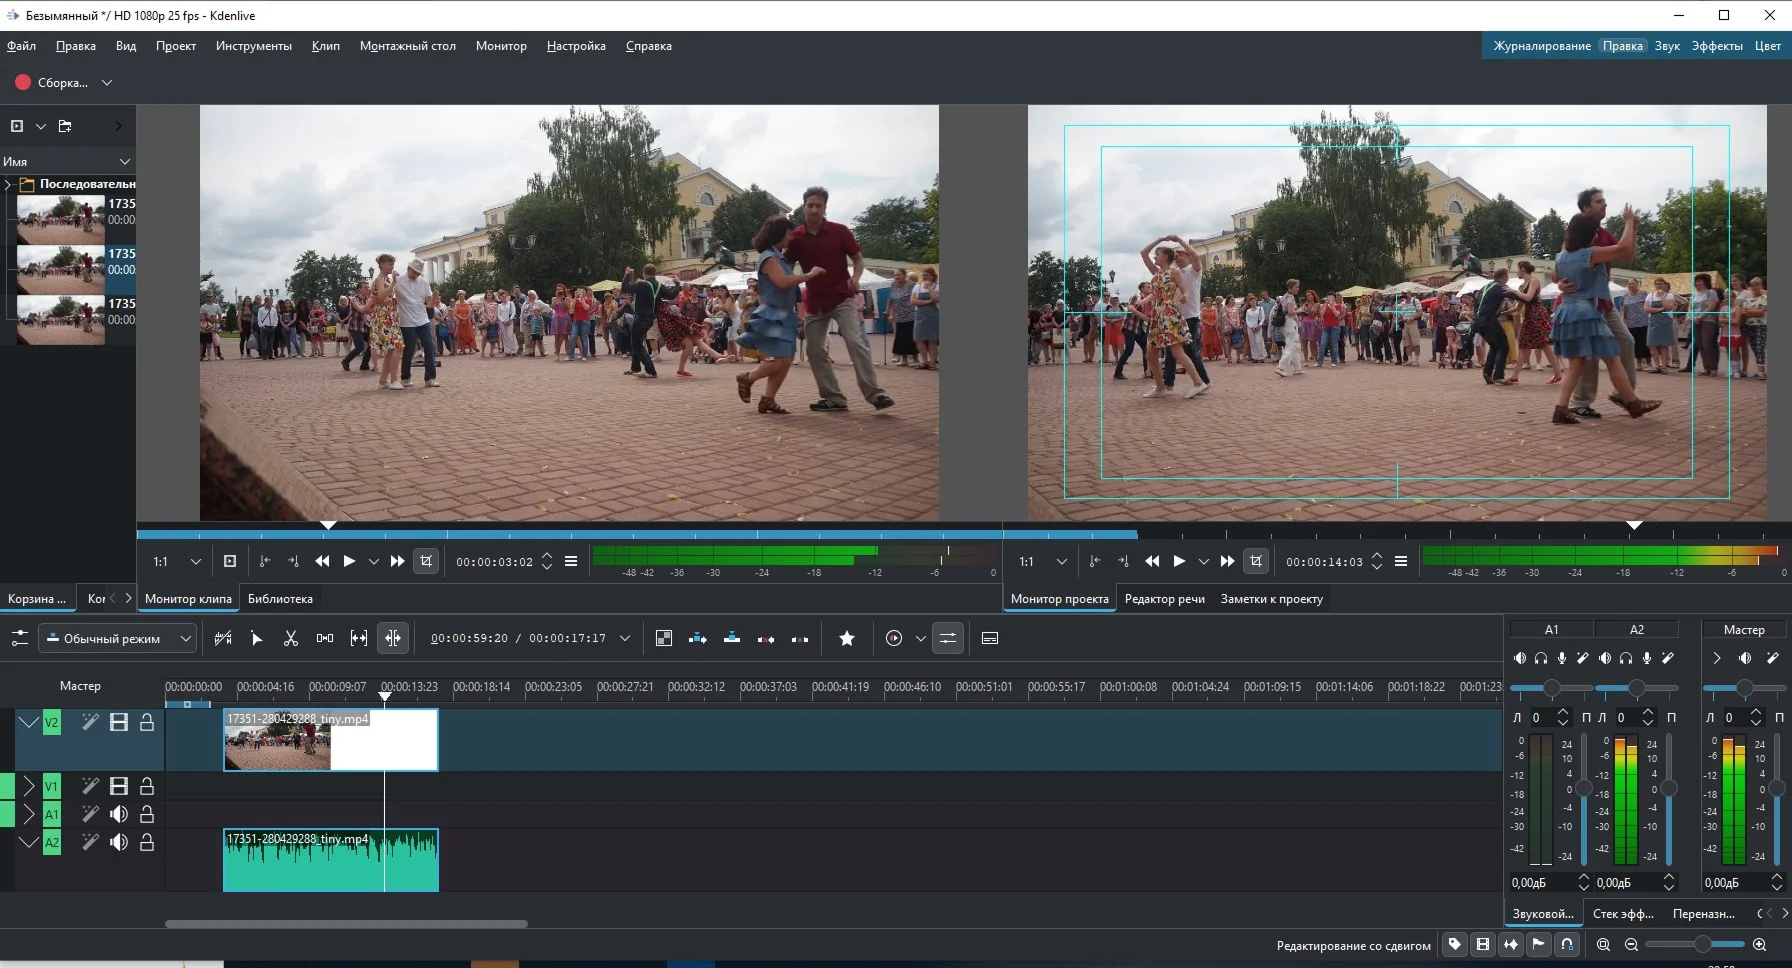Zoom out timeline with minus magnifier

[1631, 944]
